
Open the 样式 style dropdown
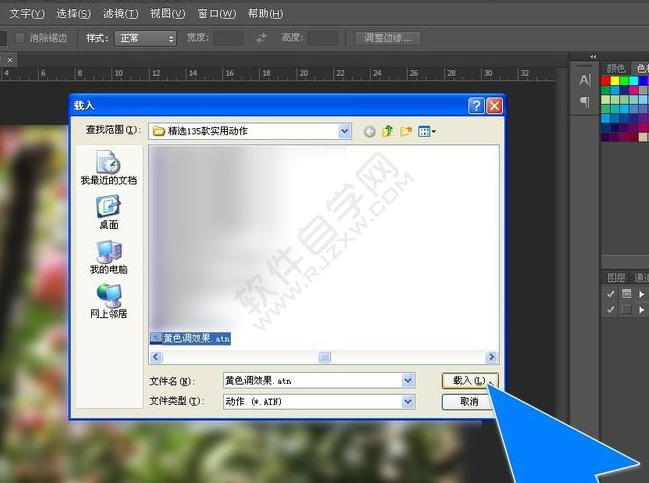(146, 38)
